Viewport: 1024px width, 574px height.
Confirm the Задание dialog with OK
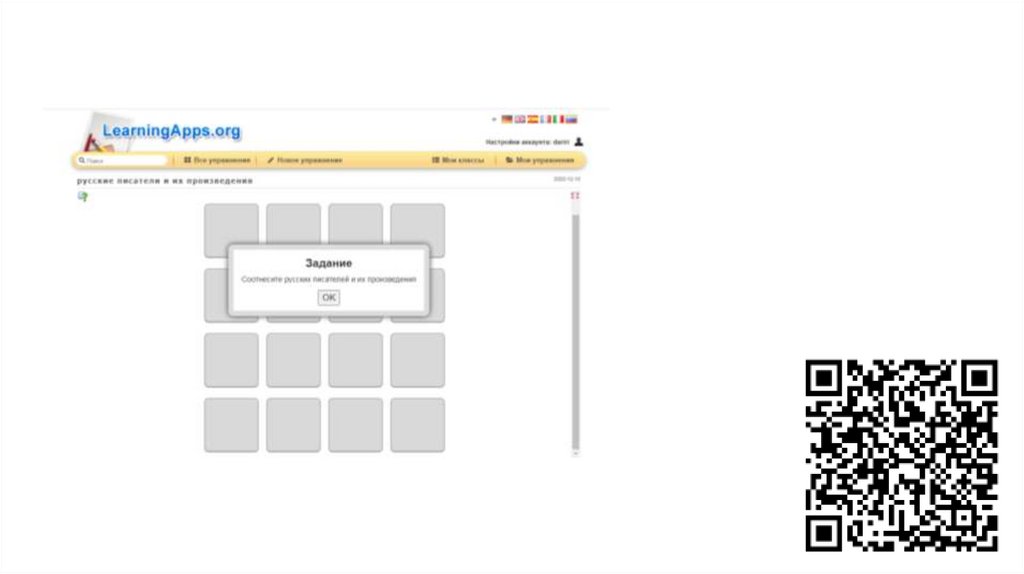click(x=328, y=297)
